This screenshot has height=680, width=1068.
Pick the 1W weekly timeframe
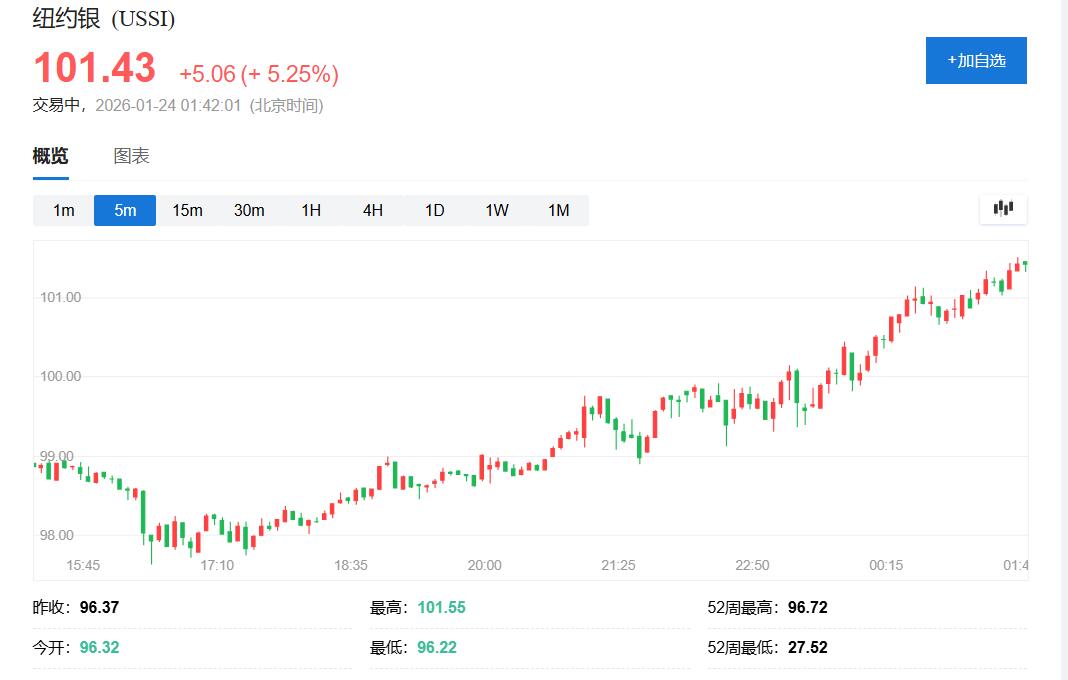click(497, 210)
